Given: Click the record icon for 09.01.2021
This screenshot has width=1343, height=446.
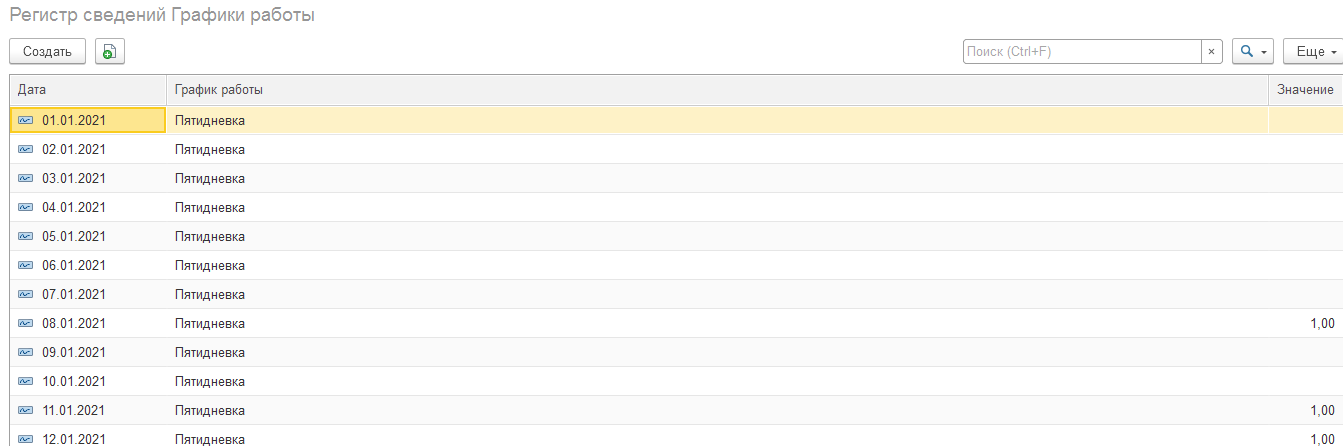Looking at the screenshot, I should pyautogui.click(x=25, y=353).
